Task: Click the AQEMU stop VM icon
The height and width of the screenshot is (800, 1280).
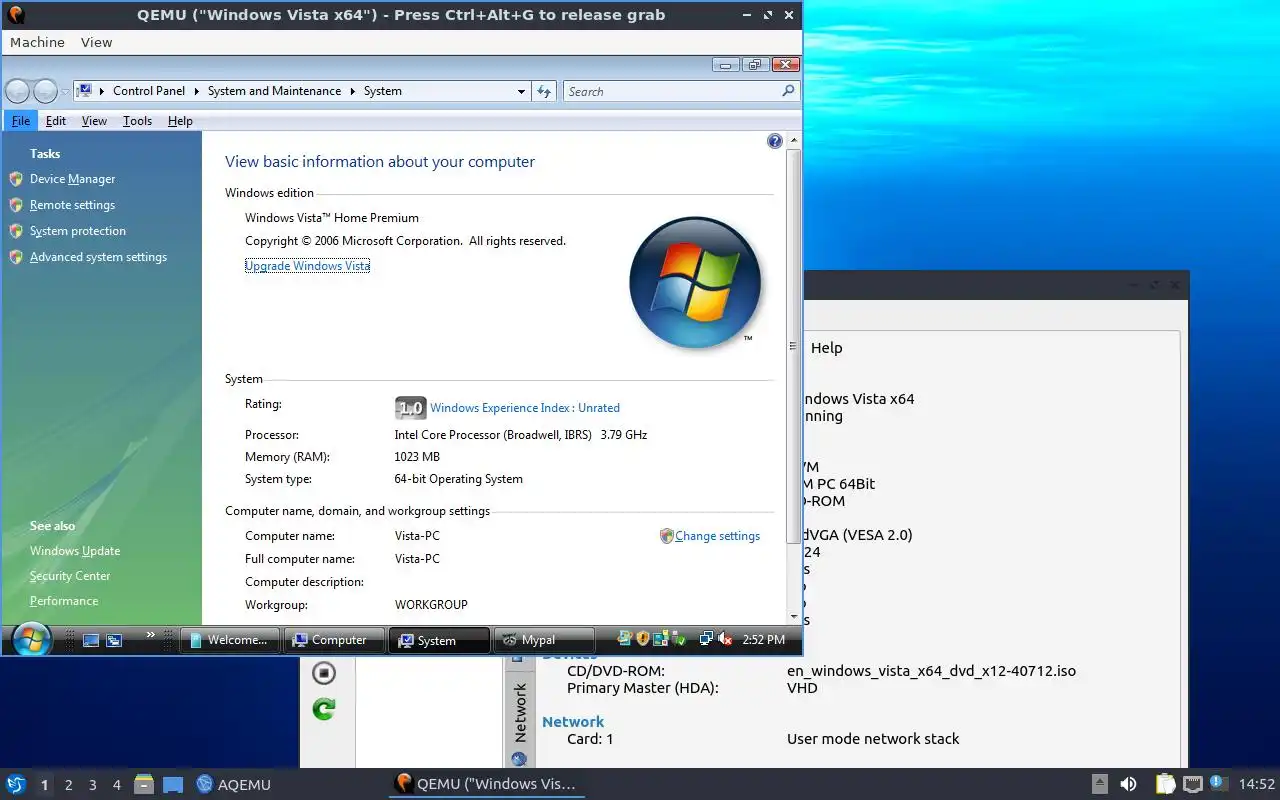Action: tap(324, 673)
